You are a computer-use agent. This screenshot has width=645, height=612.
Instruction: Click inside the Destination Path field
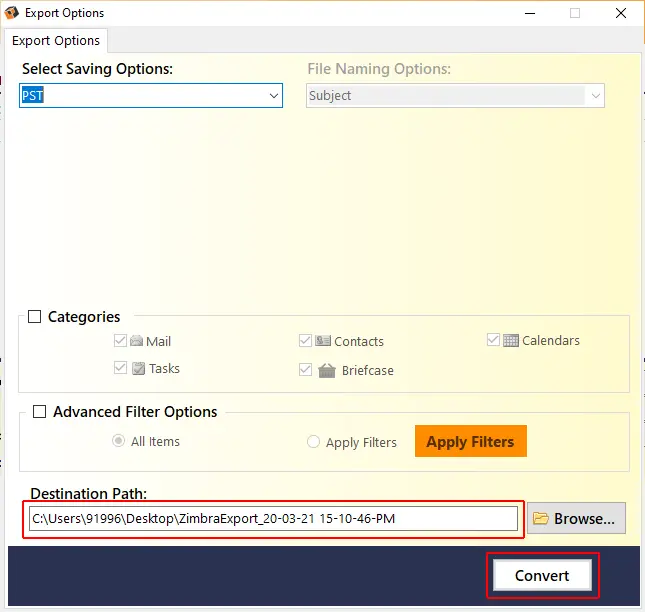[x=273, y=518]
